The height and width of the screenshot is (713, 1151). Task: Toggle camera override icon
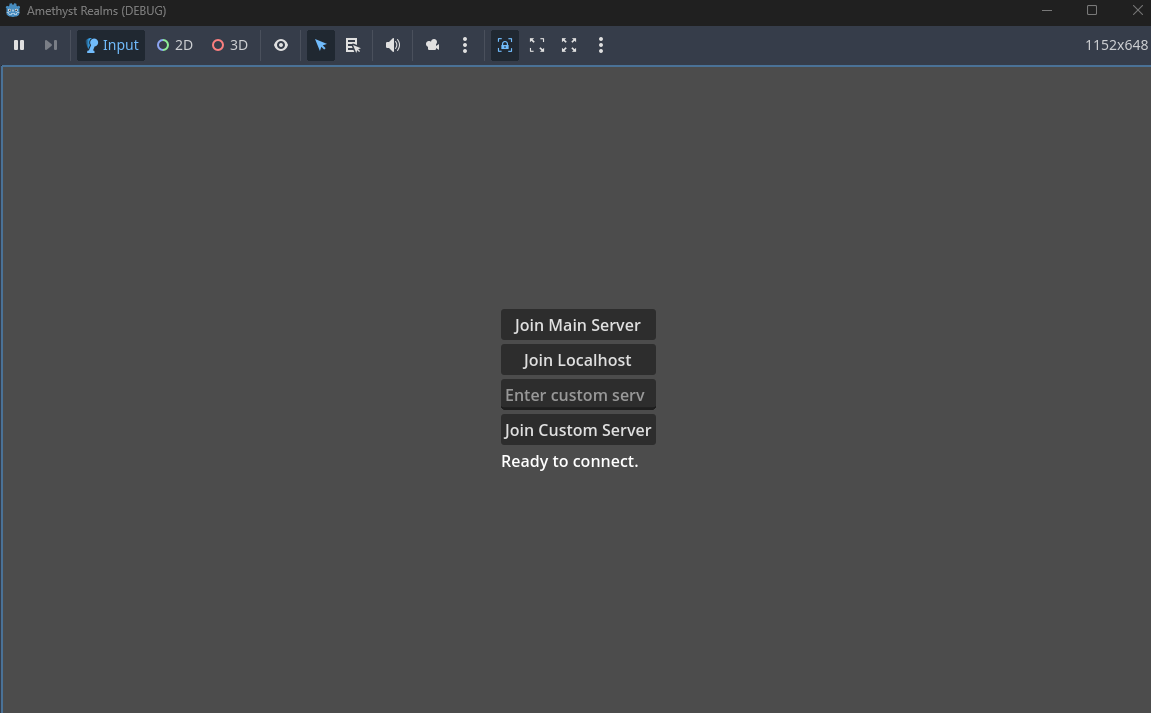(432, 46)
